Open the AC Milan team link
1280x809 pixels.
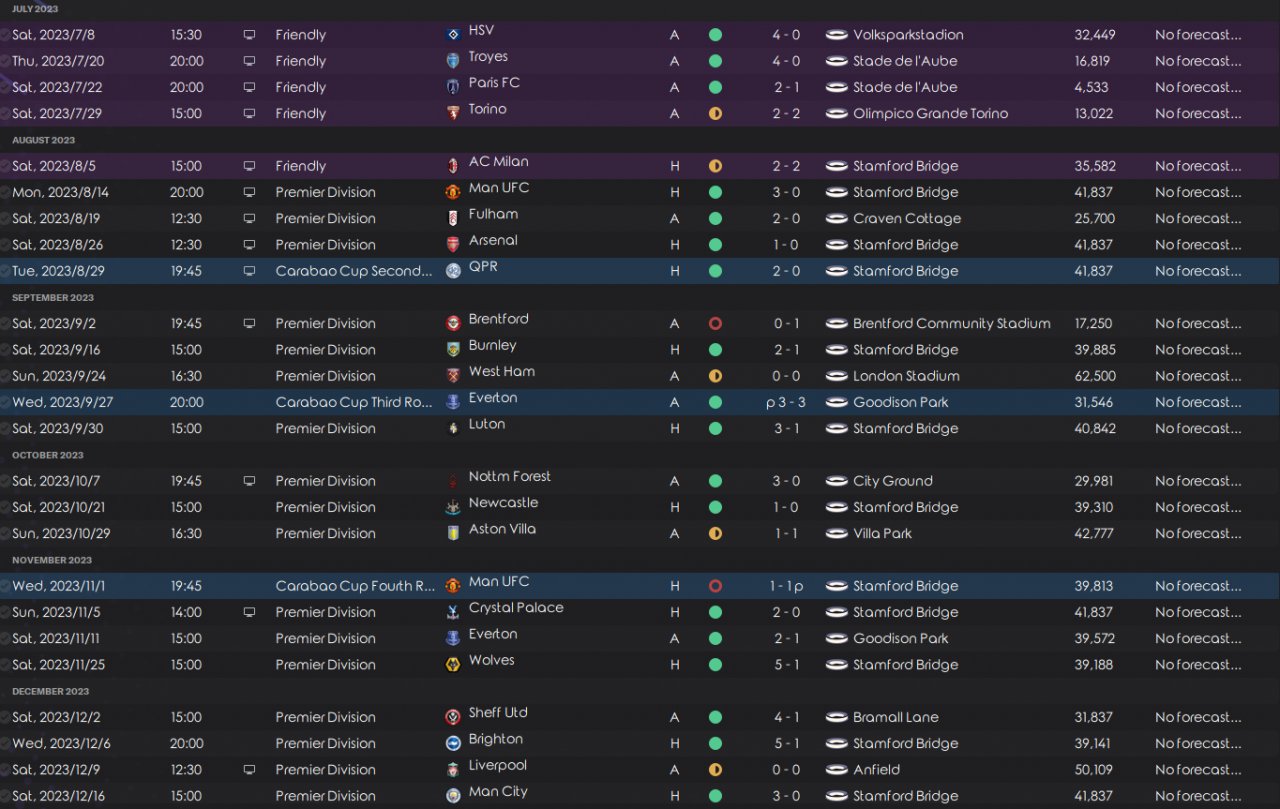pyautogui.click(x=498, y=162)
